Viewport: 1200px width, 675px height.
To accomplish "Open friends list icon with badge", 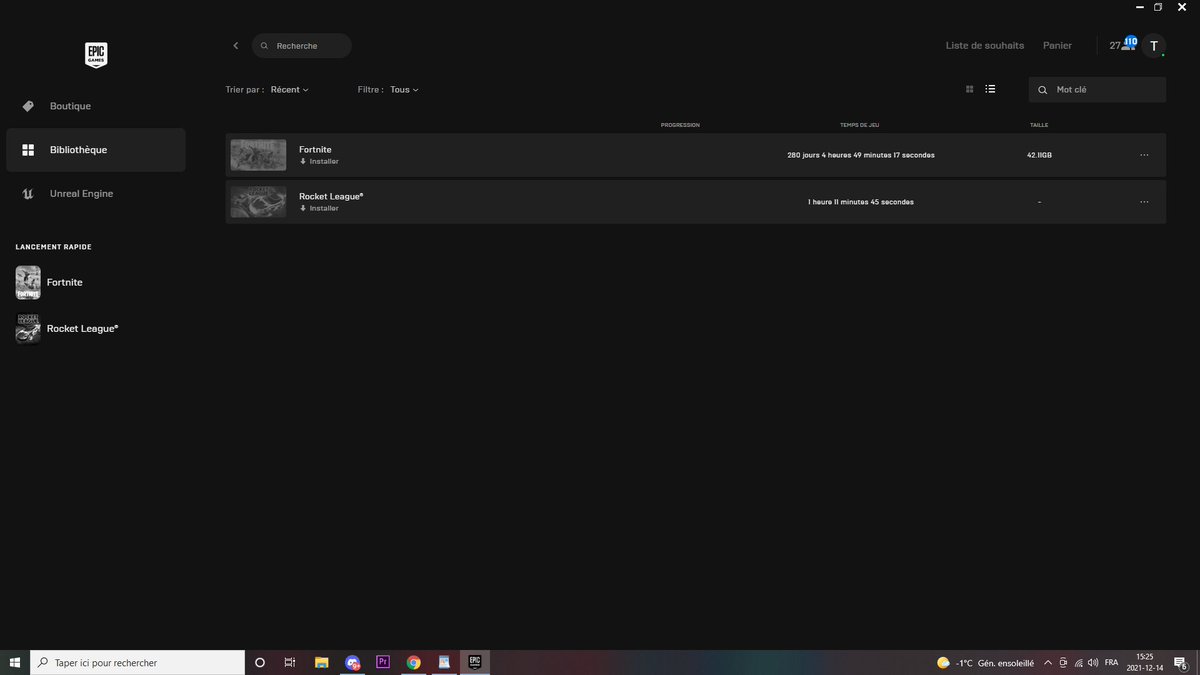I will point(1125,45).
